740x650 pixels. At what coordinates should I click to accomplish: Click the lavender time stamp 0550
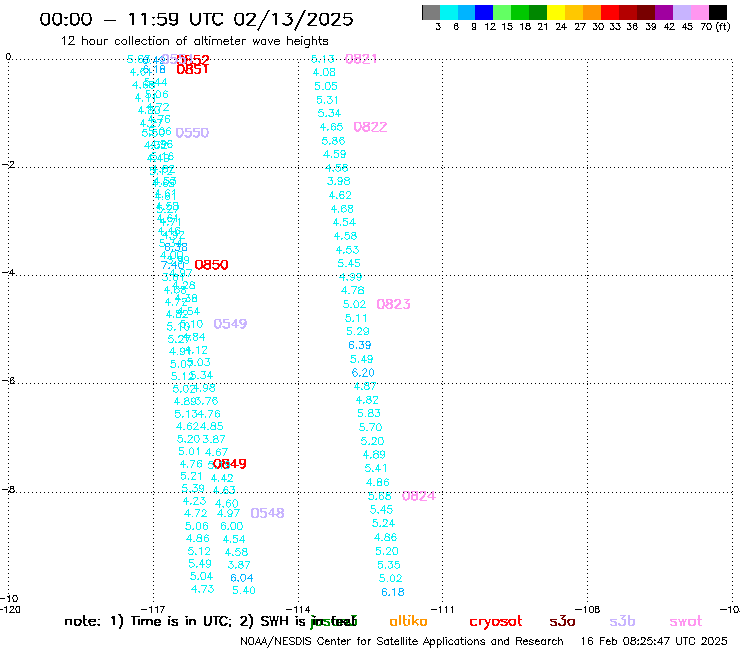click(x=192, y=133)
